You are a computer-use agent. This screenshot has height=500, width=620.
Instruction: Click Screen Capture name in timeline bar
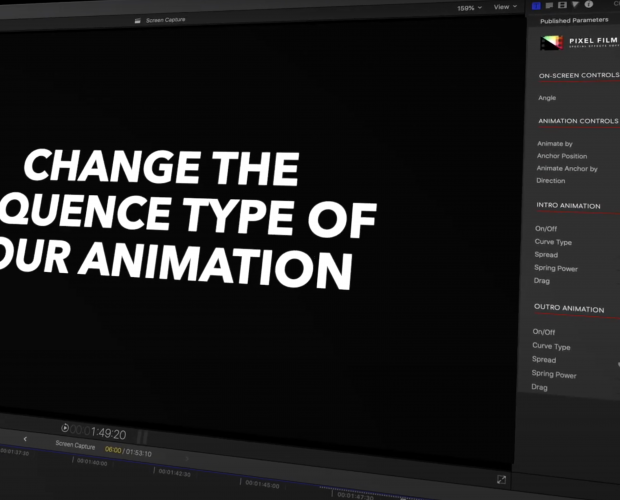(75, 445)
